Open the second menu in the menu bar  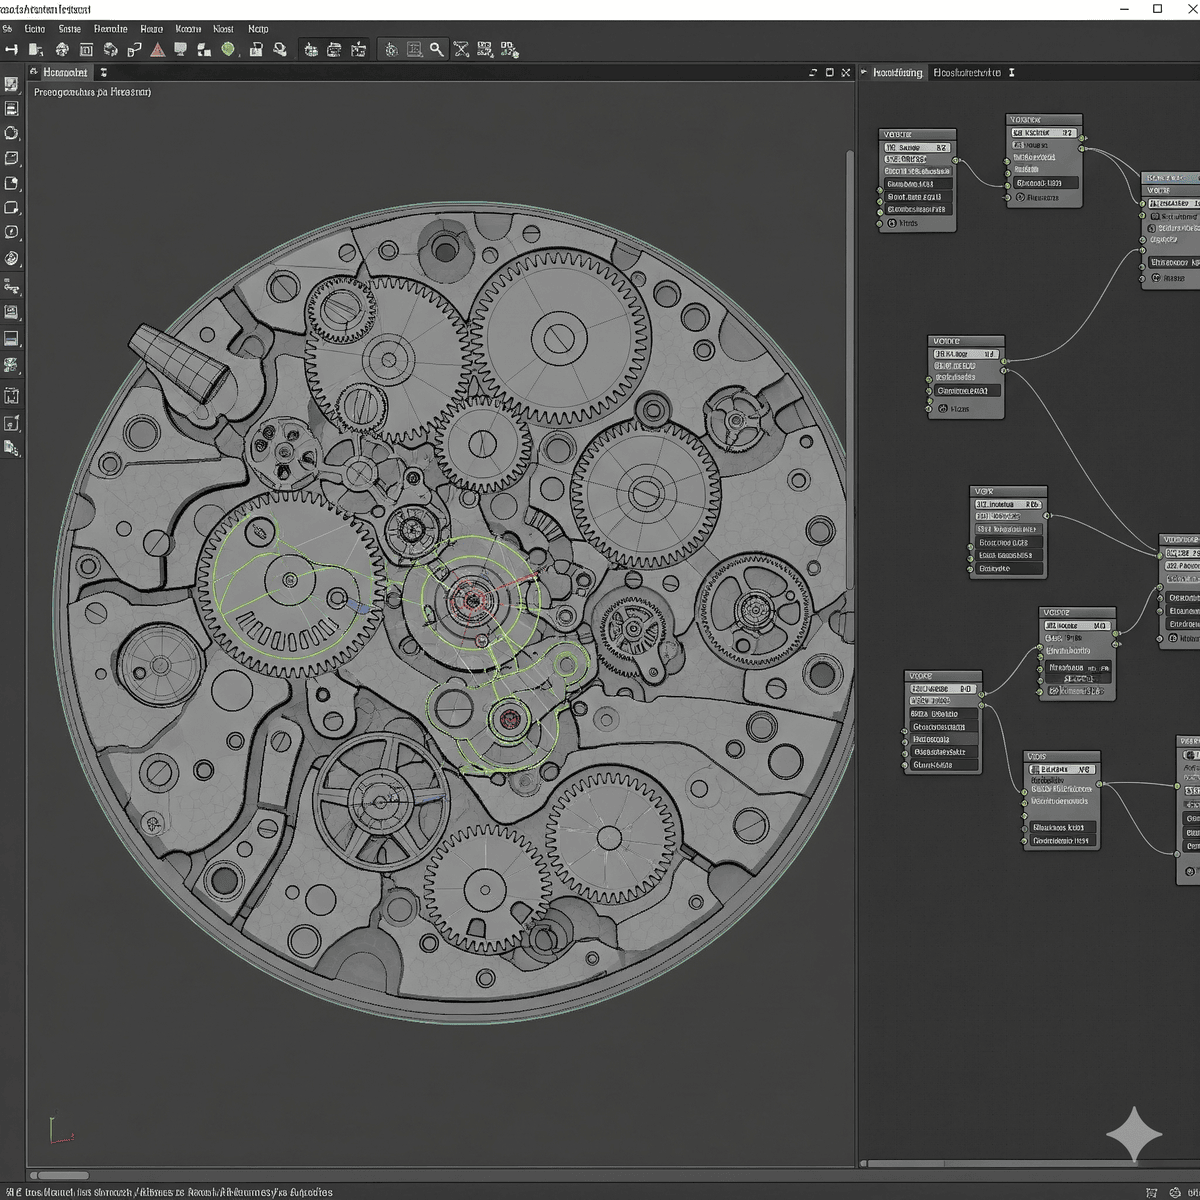34,29
